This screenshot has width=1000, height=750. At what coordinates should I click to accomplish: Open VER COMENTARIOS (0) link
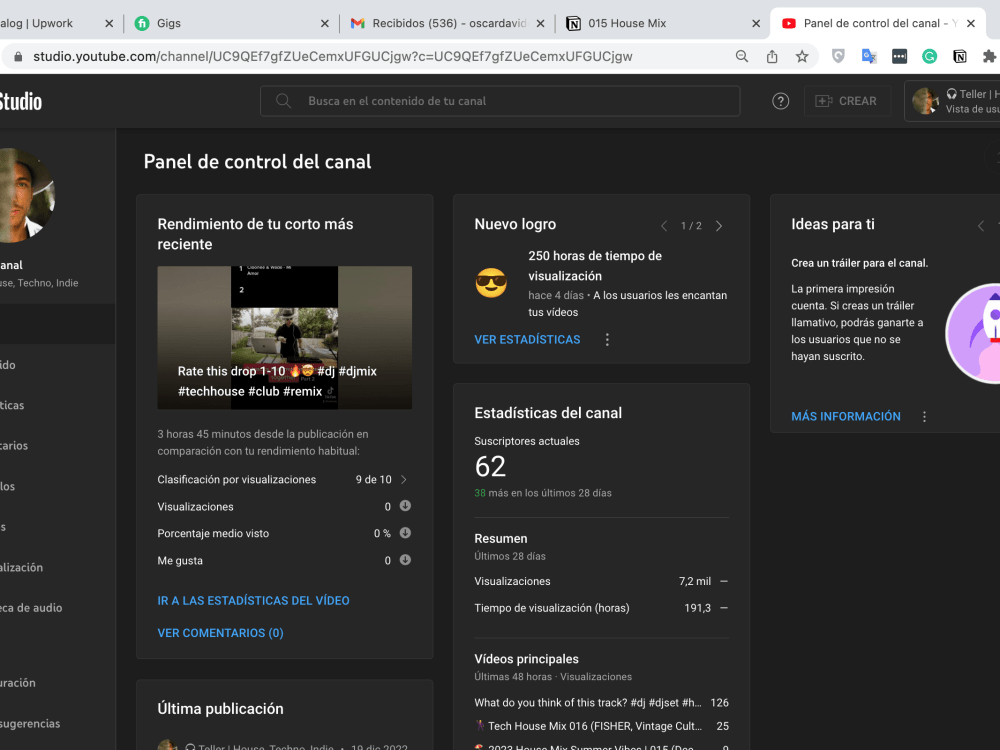pos(220,633)
